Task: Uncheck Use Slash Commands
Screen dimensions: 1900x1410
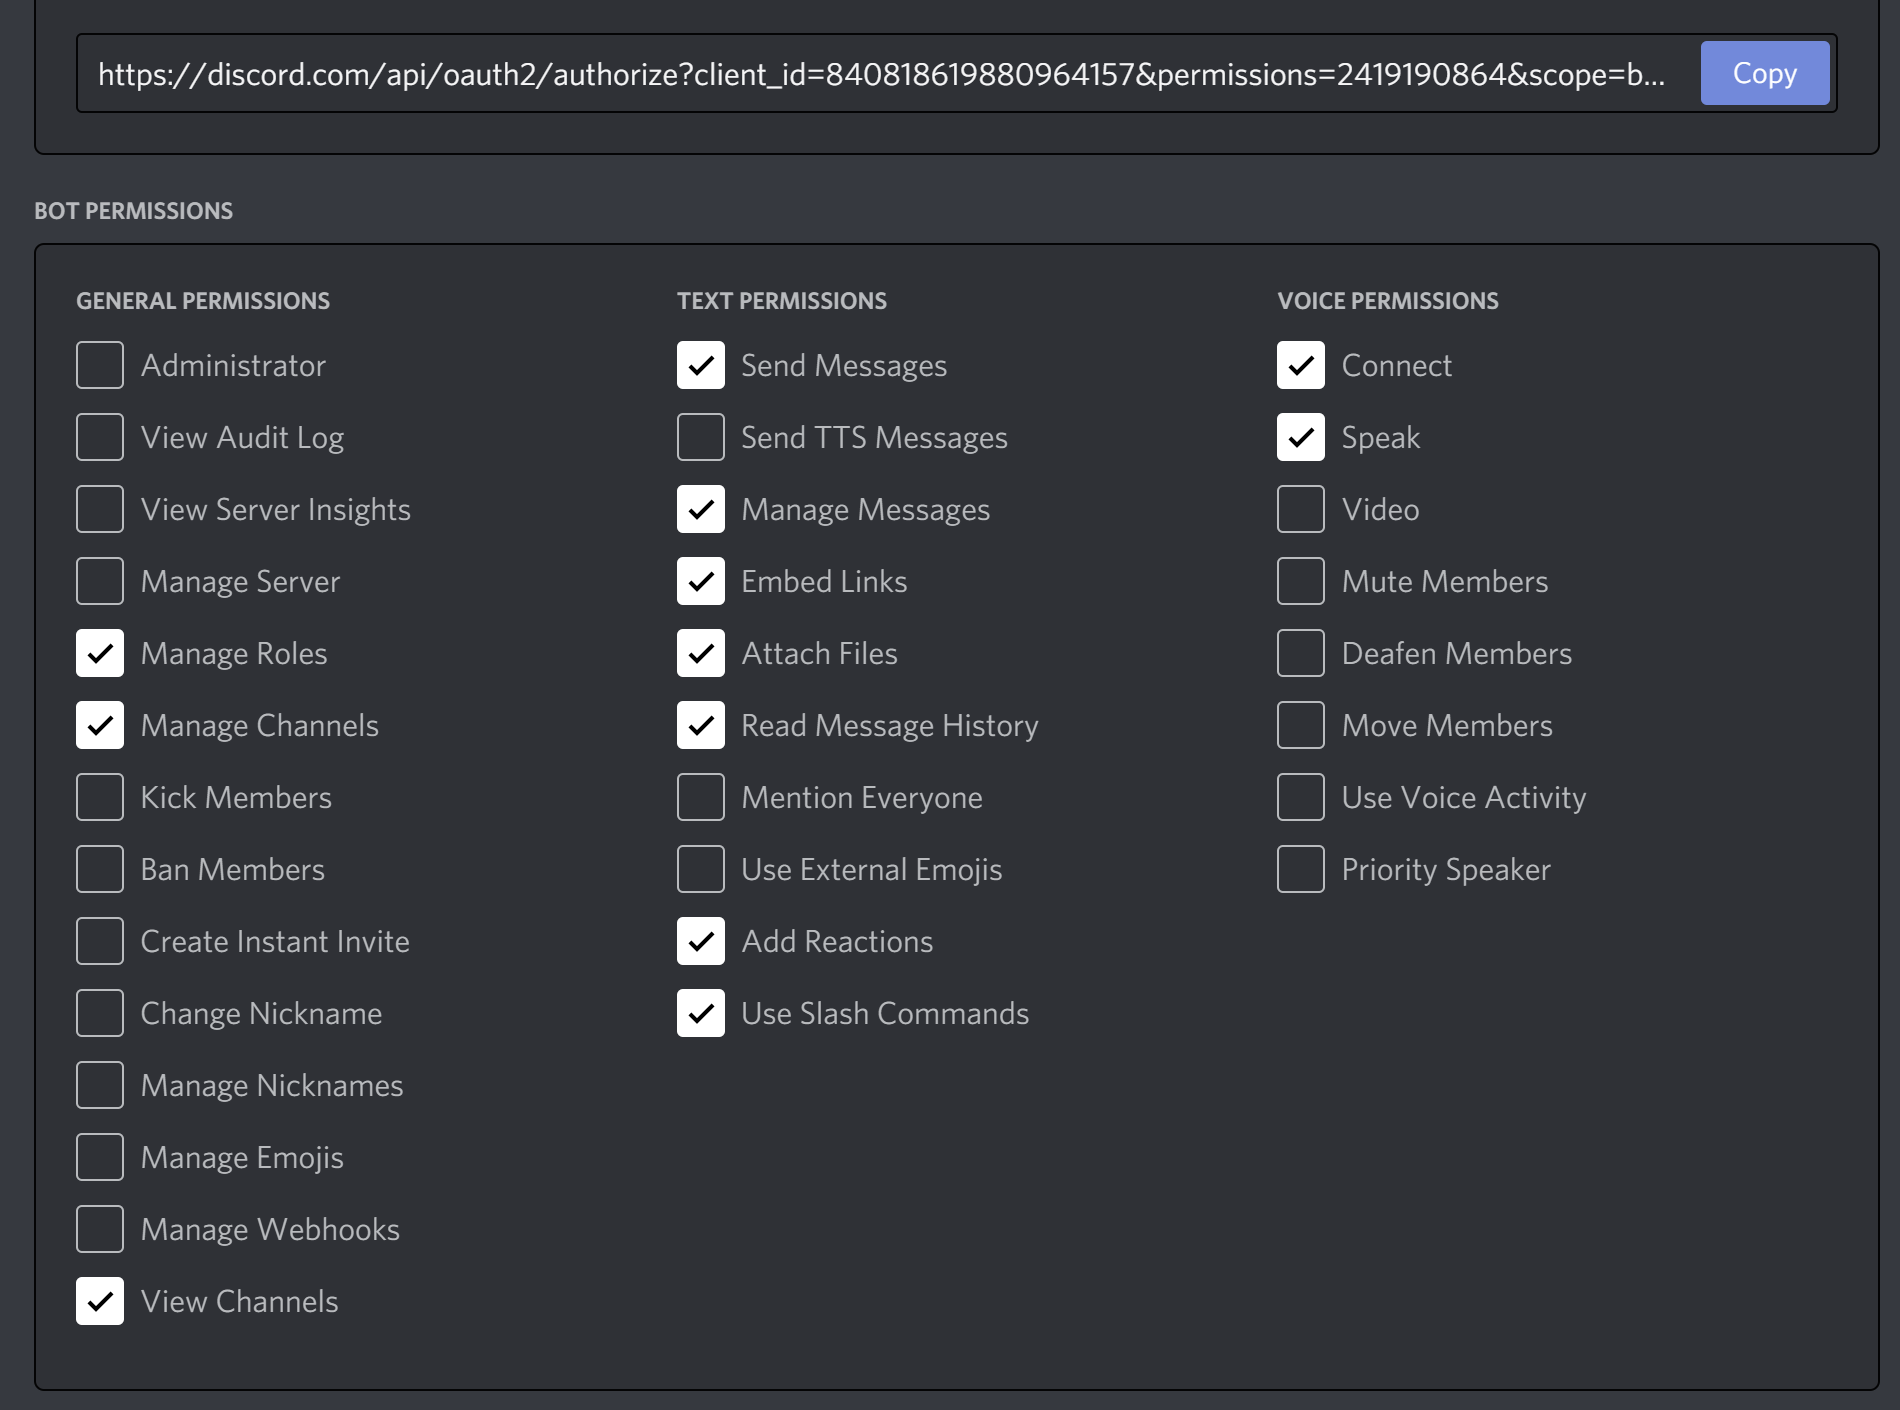Action: click(x=700, y=1013)
